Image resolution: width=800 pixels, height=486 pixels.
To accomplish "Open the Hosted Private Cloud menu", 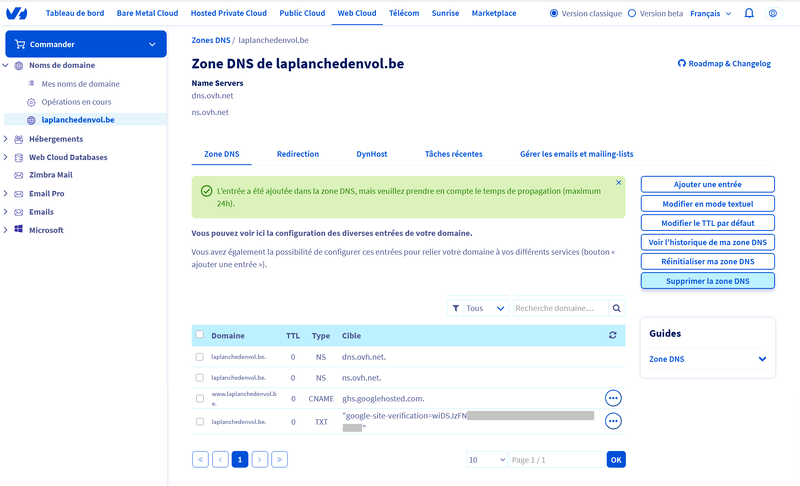I will point(229,13).
